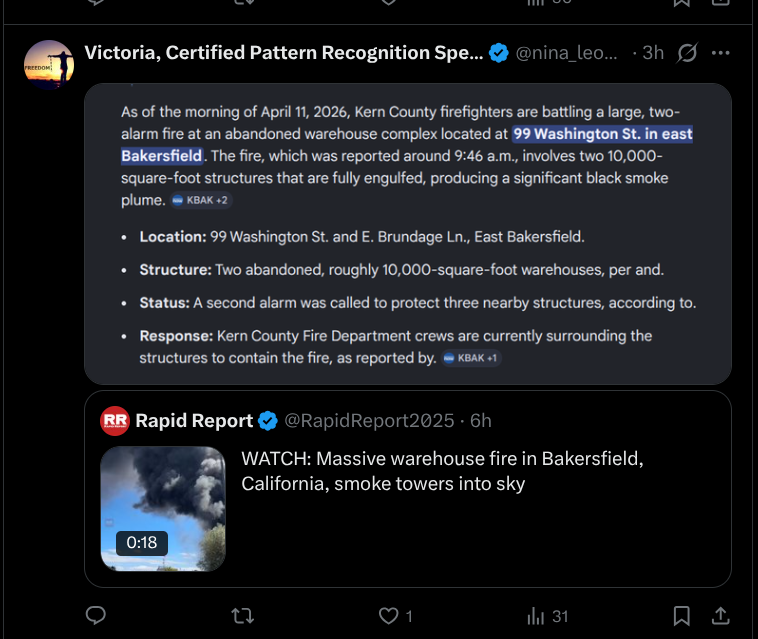Open the three-dot more options menu
The height and width of the screenshot is (639, 758).
[x=720, y=53]
